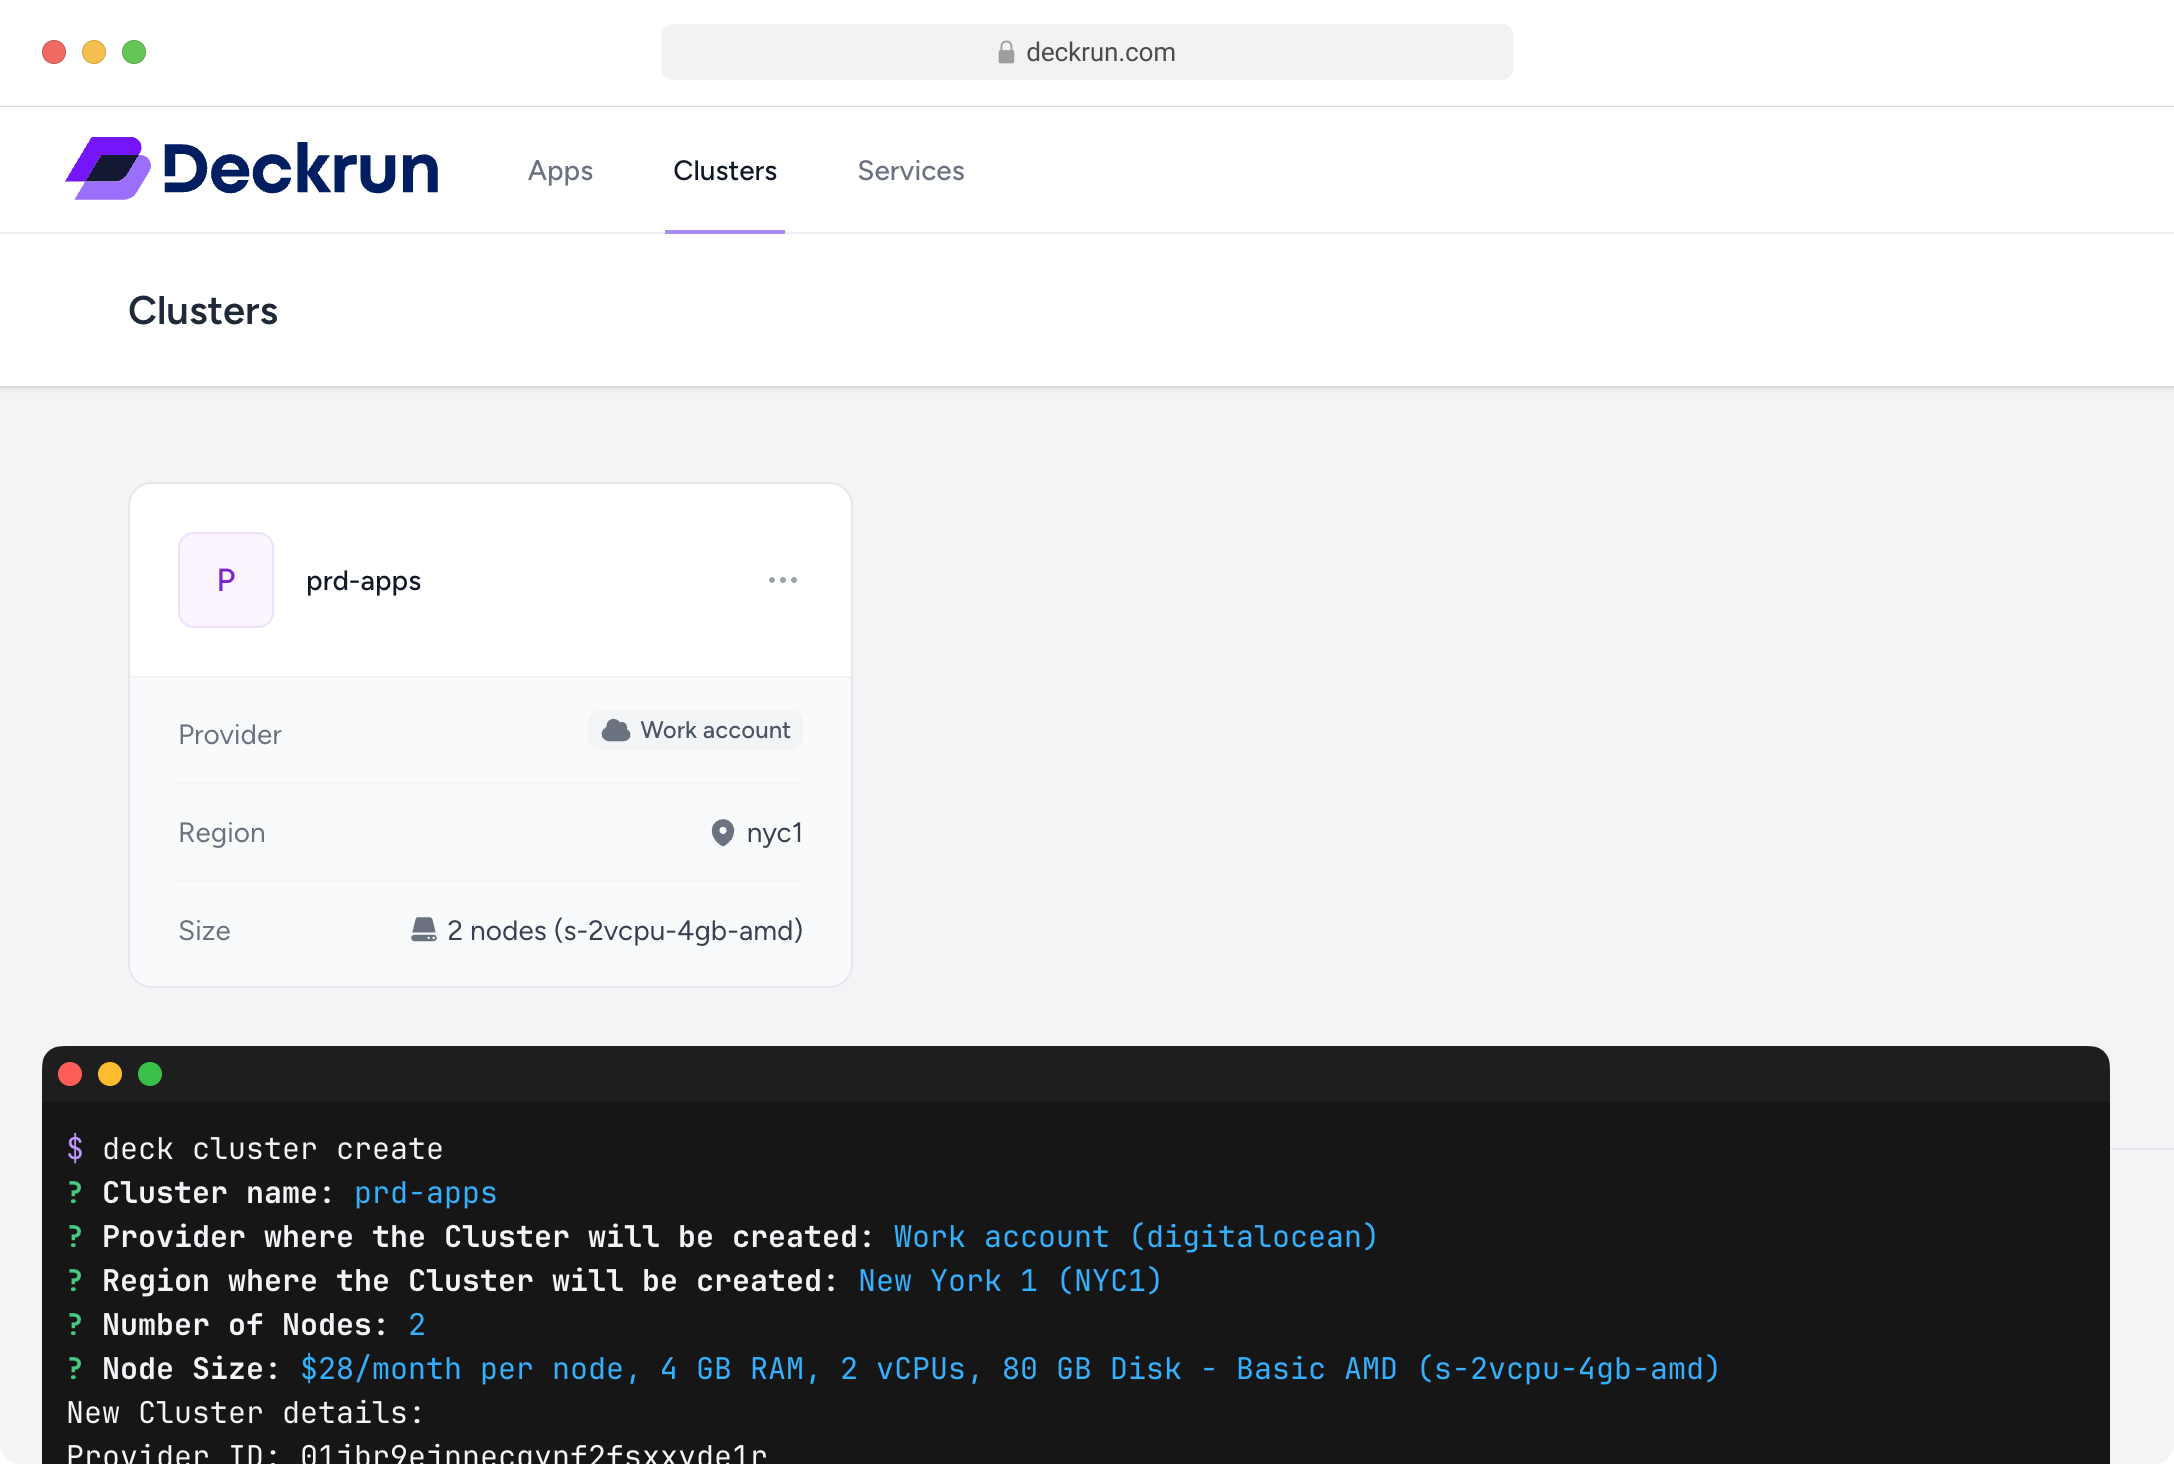
Task: Expand the Work account provider selector
Action: click(694, 730)
